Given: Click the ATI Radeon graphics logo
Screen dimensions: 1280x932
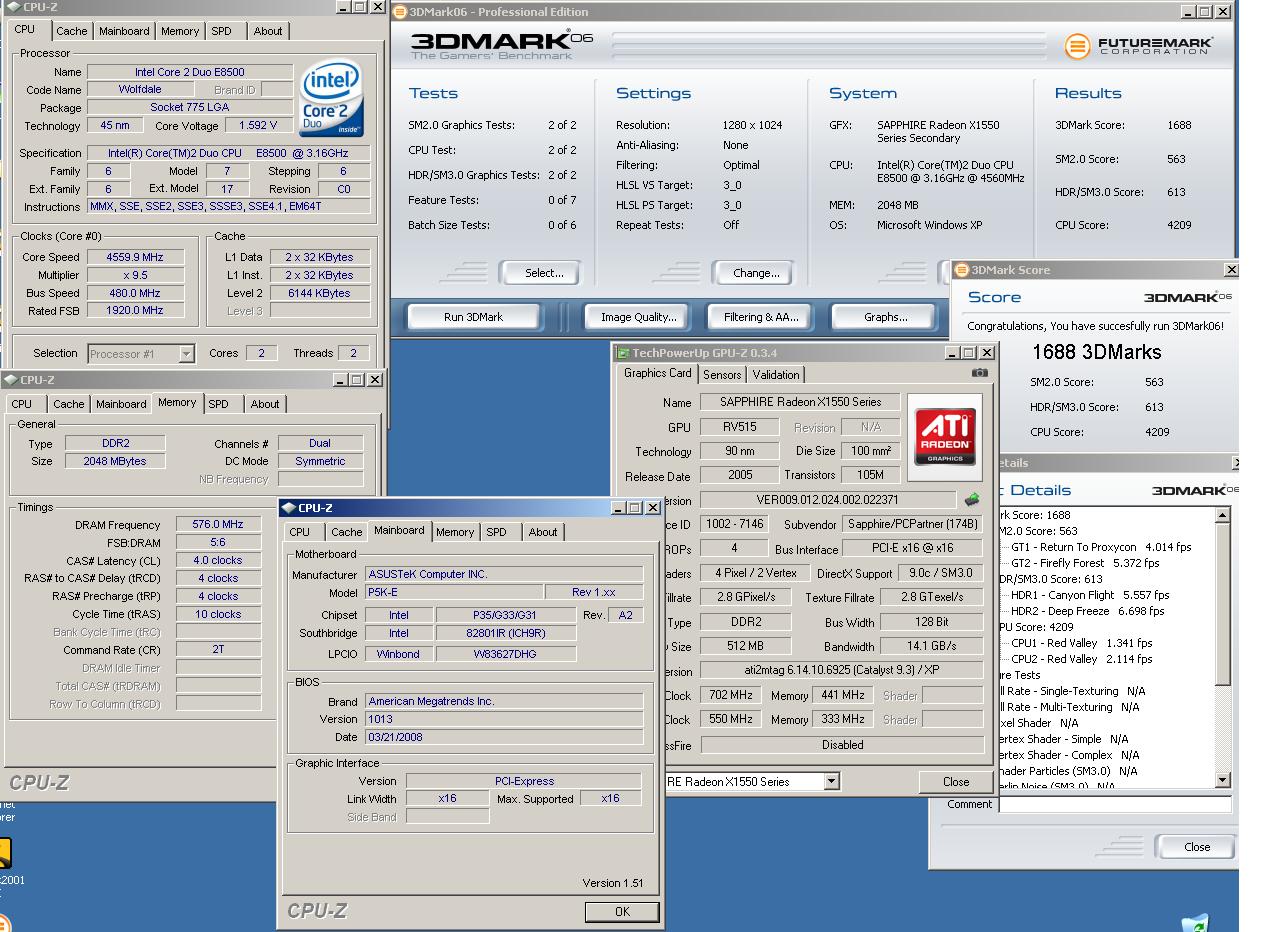Looking at the screenshot, I should click(945, 436).
